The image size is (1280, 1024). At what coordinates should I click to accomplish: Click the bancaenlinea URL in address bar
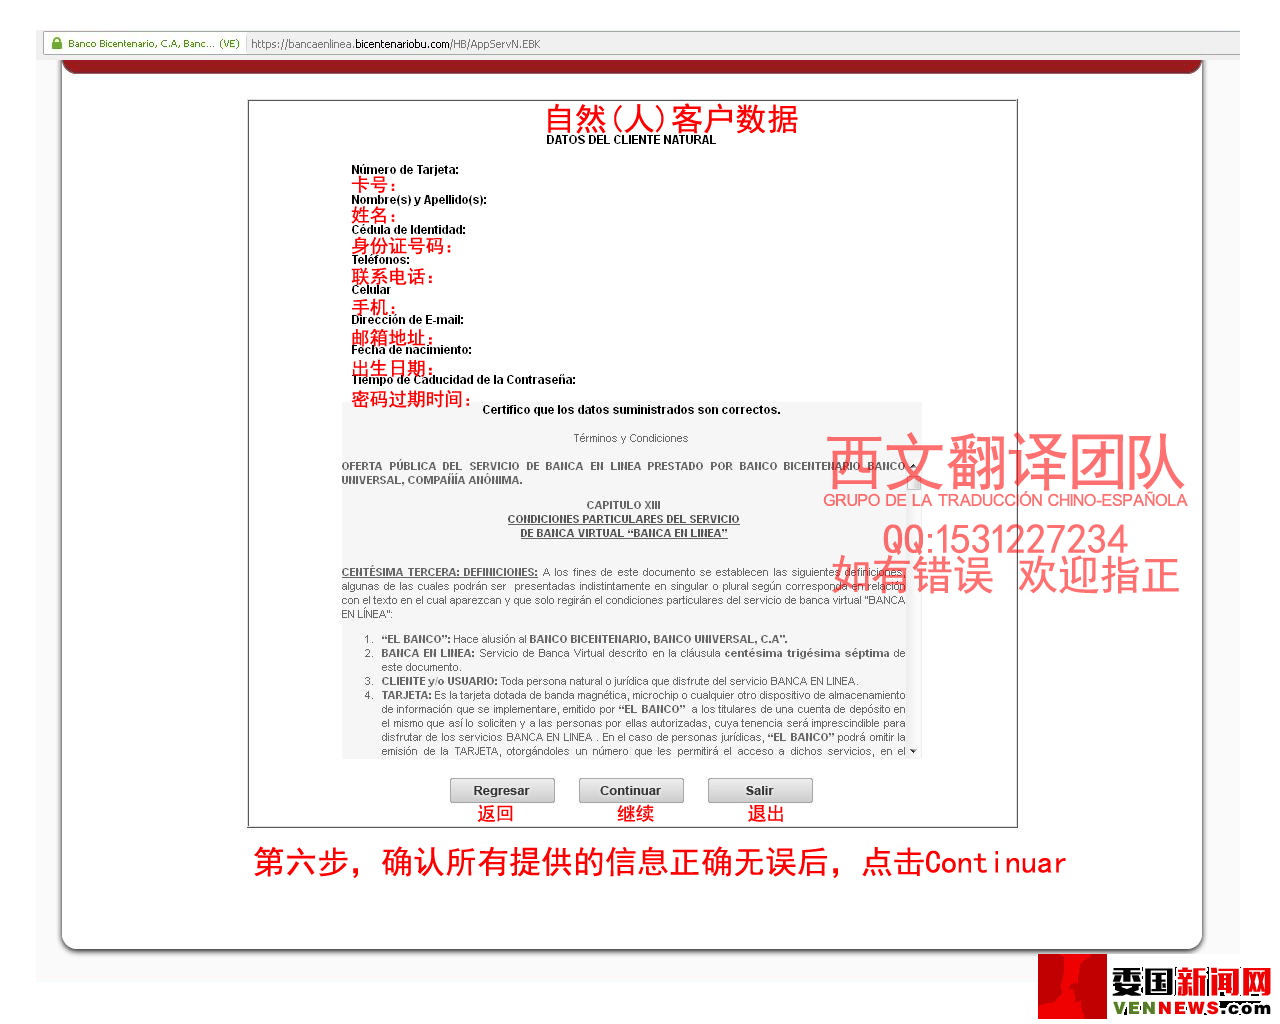[395, 44]
